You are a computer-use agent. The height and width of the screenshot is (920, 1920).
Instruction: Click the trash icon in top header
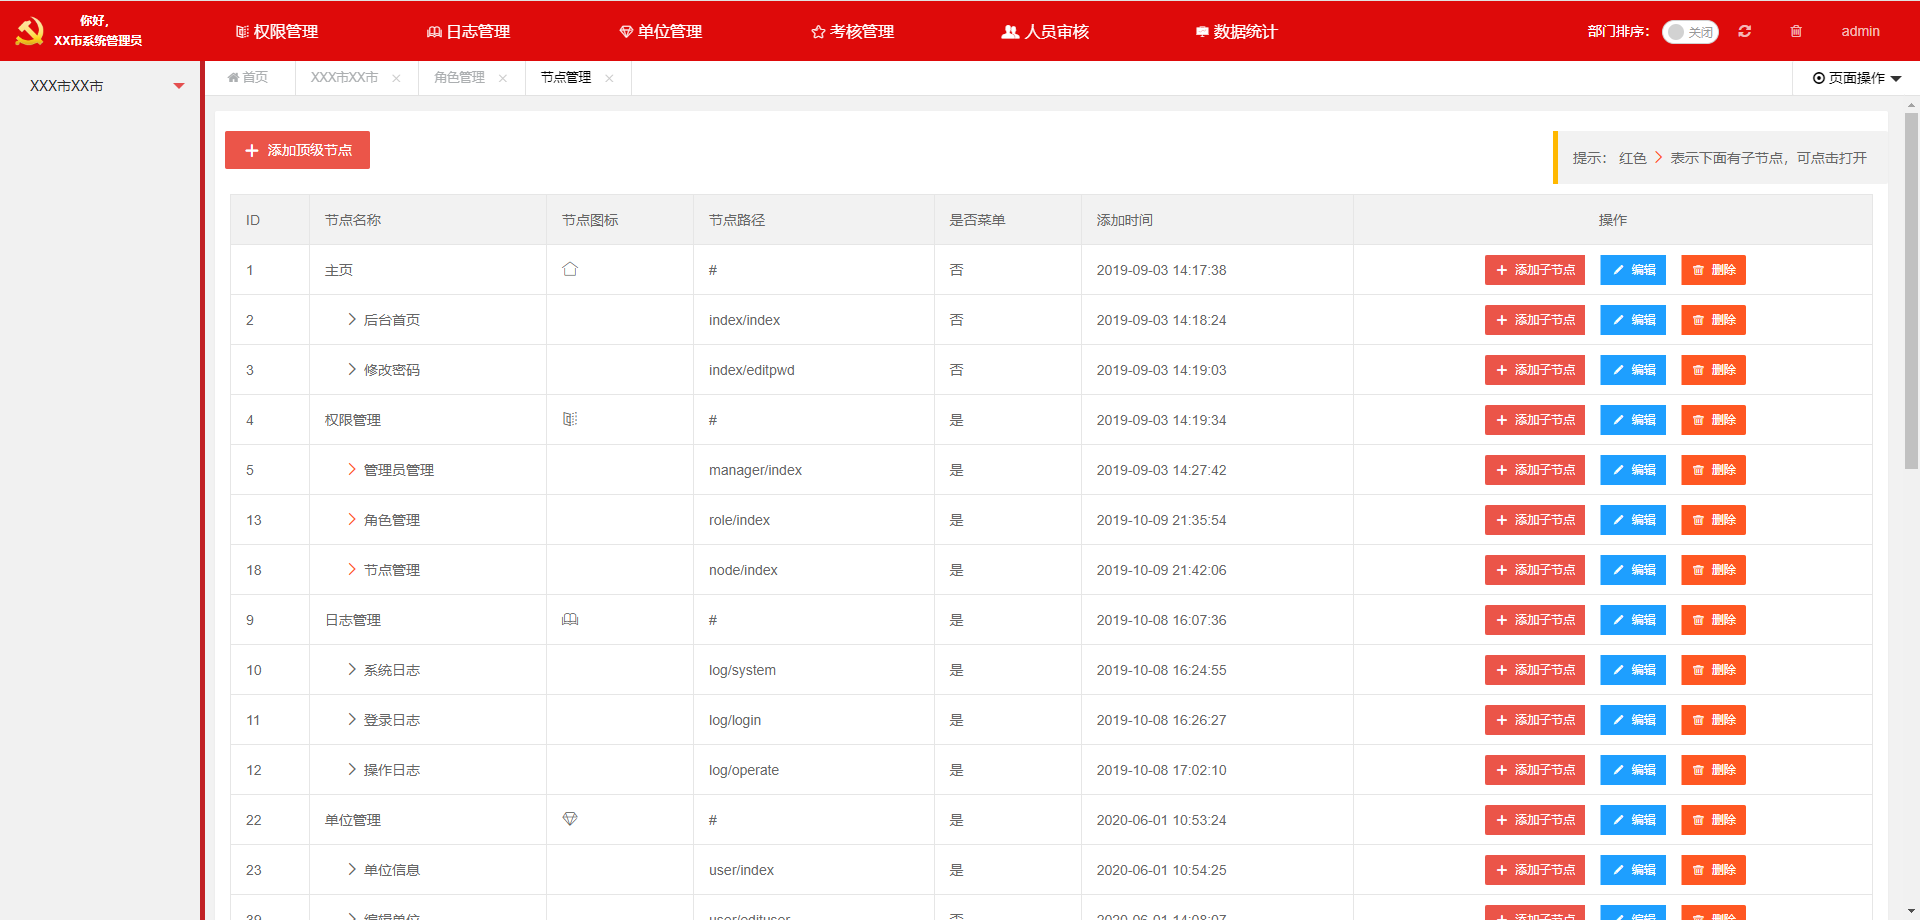pyautogui.click(x=1796, y=31)
